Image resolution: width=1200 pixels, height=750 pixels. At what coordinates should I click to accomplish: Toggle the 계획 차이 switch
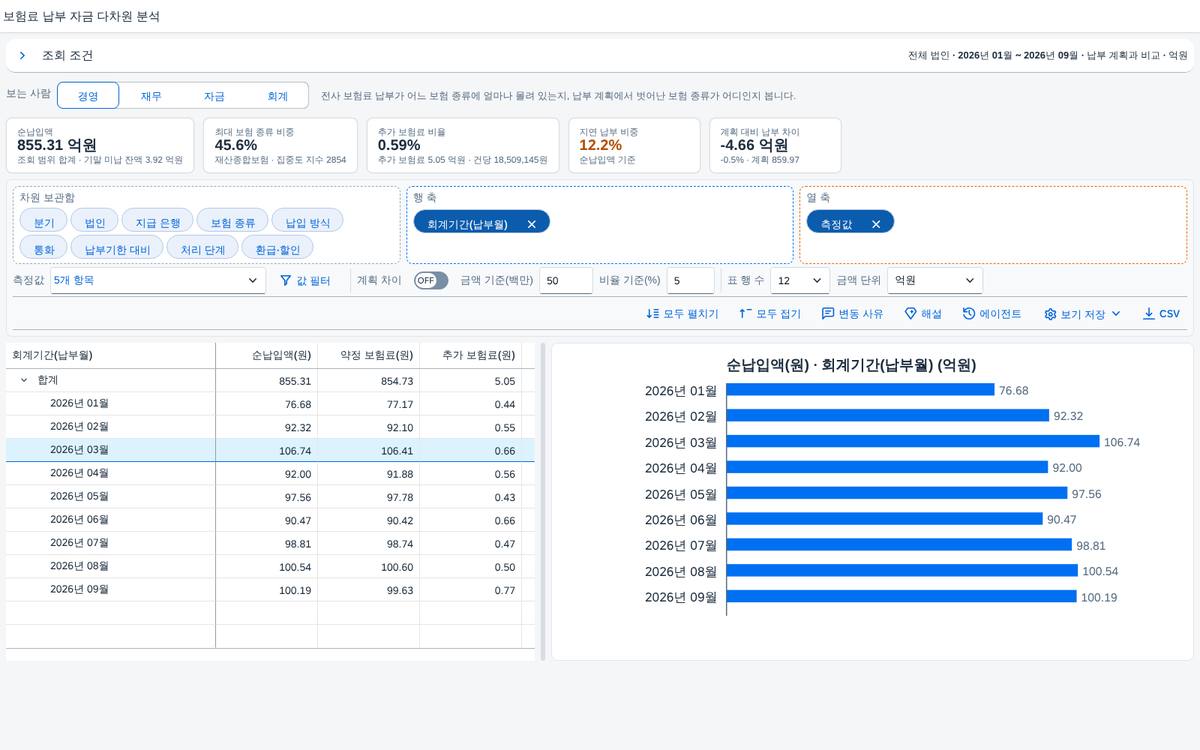point(431,281)
